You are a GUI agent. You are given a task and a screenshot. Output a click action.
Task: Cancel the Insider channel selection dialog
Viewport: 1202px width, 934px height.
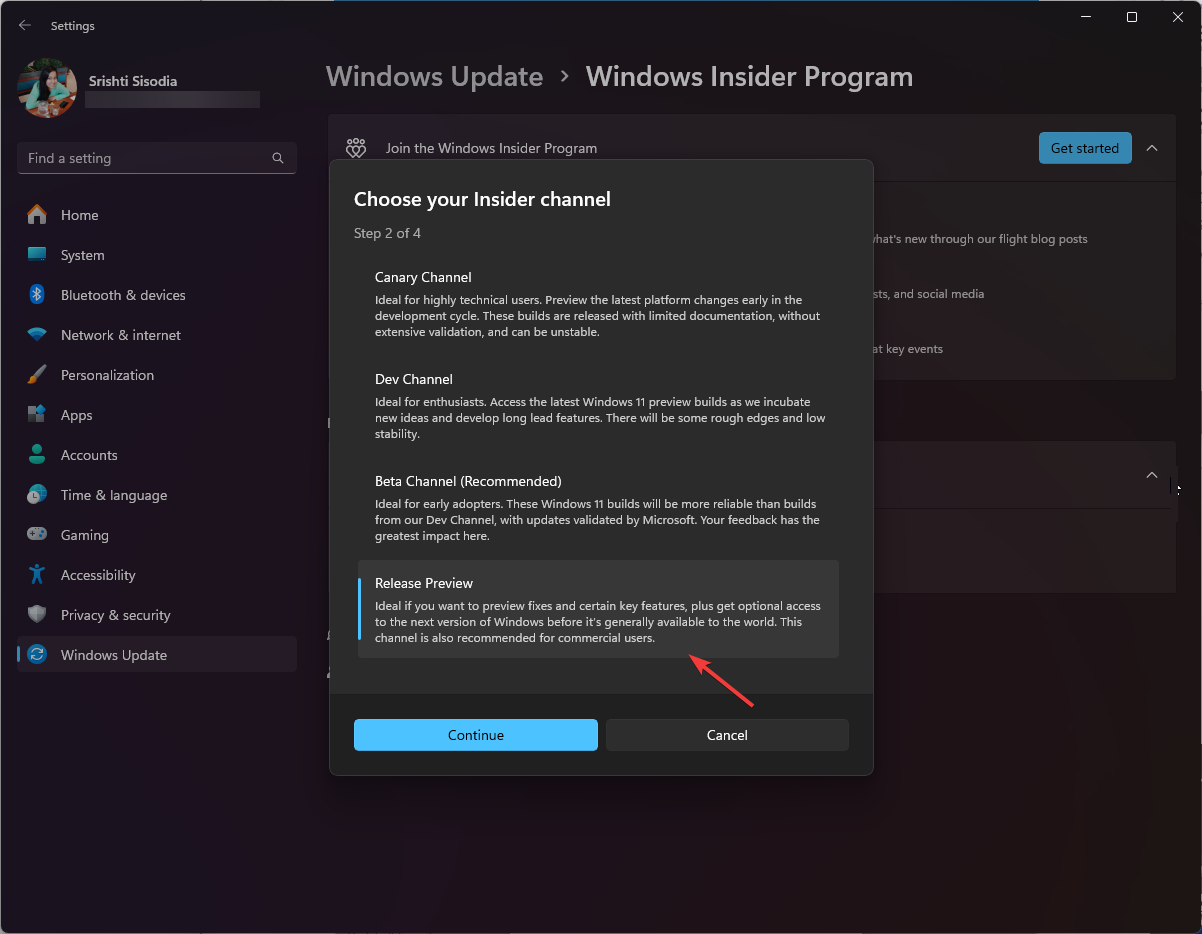coord(727,735)
